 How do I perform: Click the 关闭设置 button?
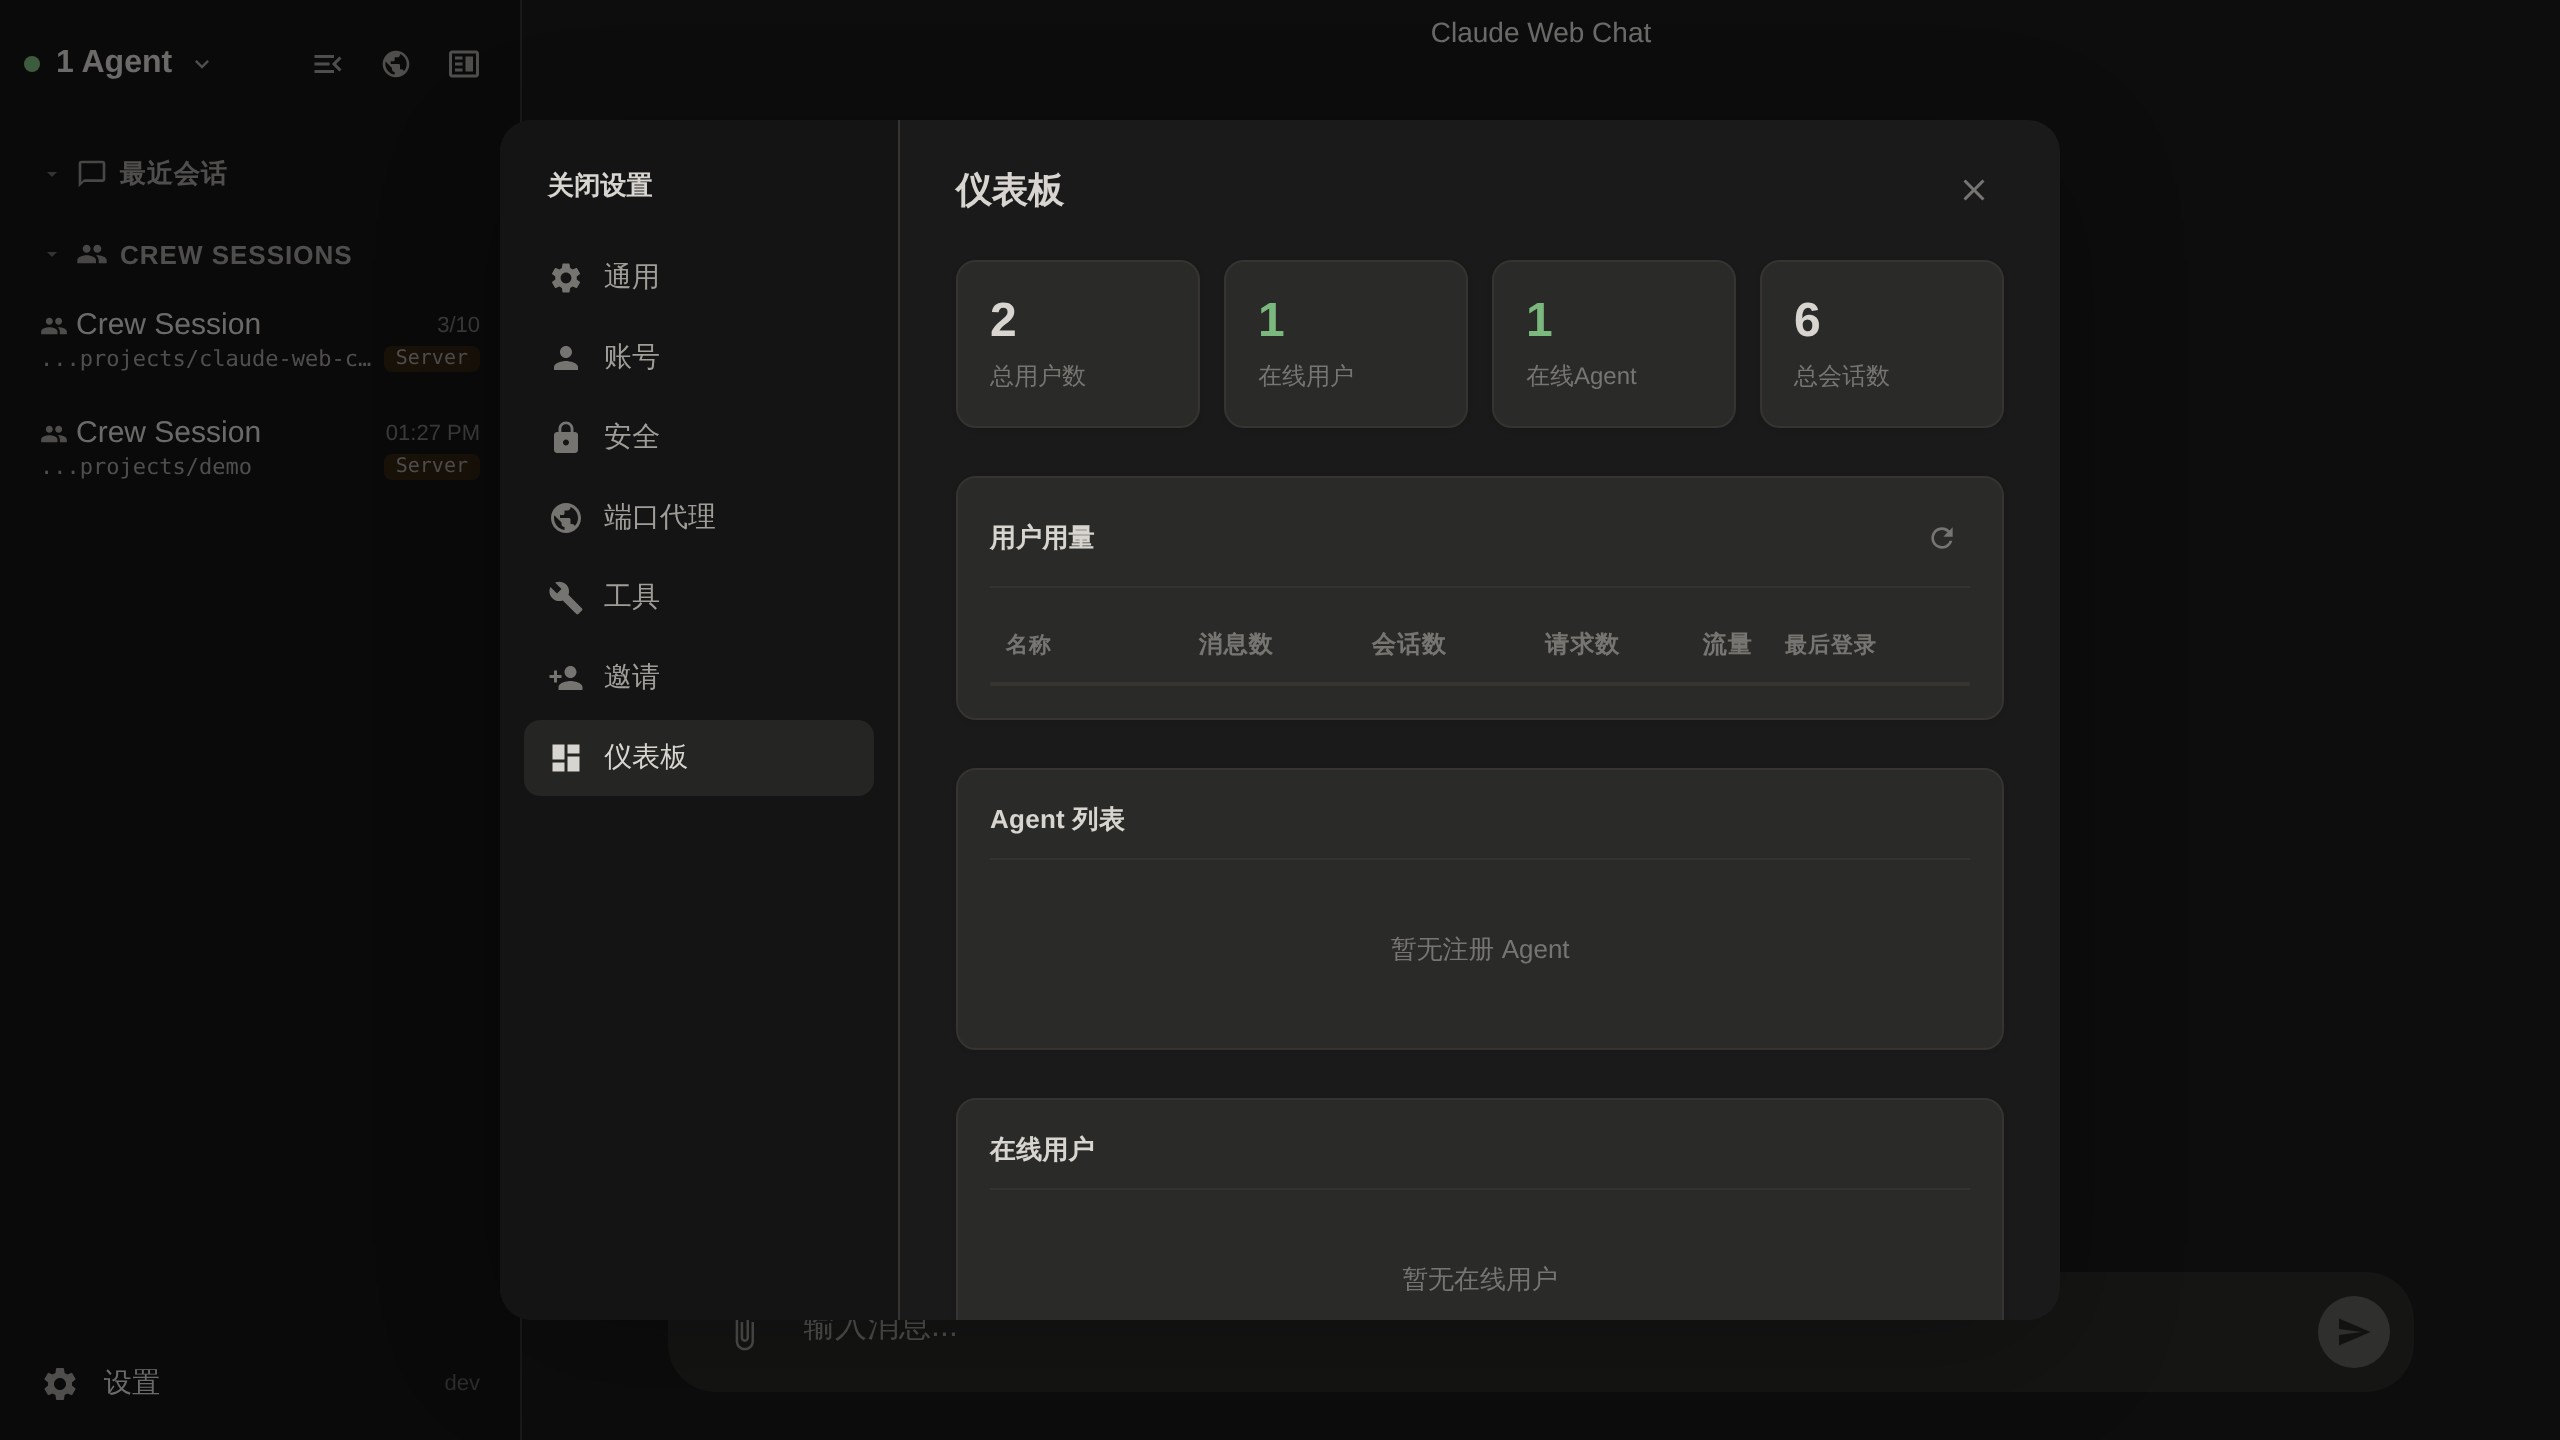click(599, 185)
